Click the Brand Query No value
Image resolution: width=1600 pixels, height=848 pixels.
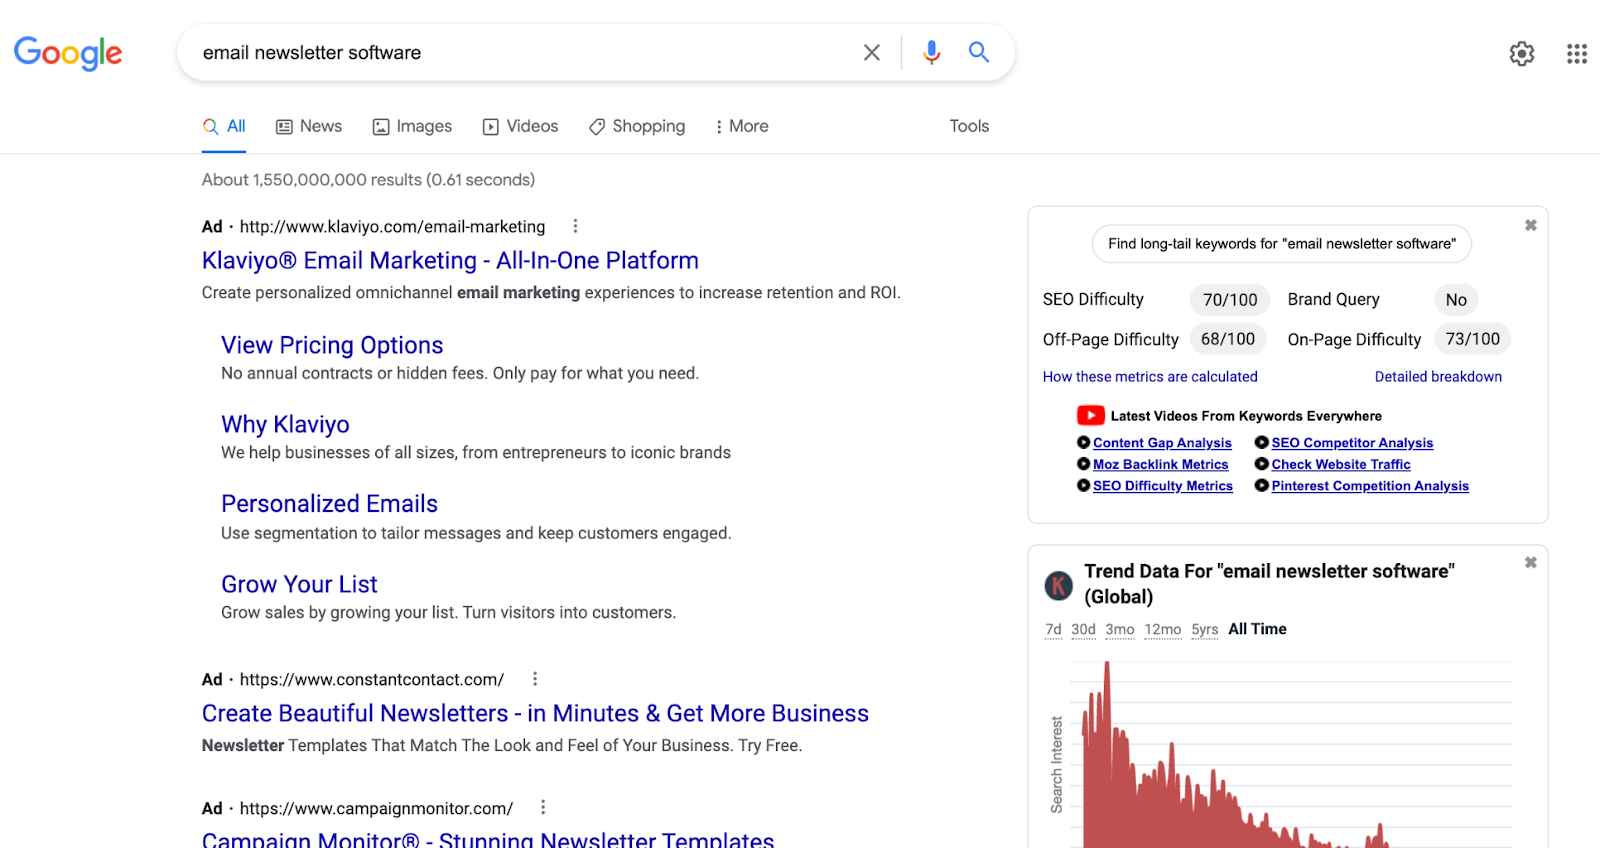1456,300
